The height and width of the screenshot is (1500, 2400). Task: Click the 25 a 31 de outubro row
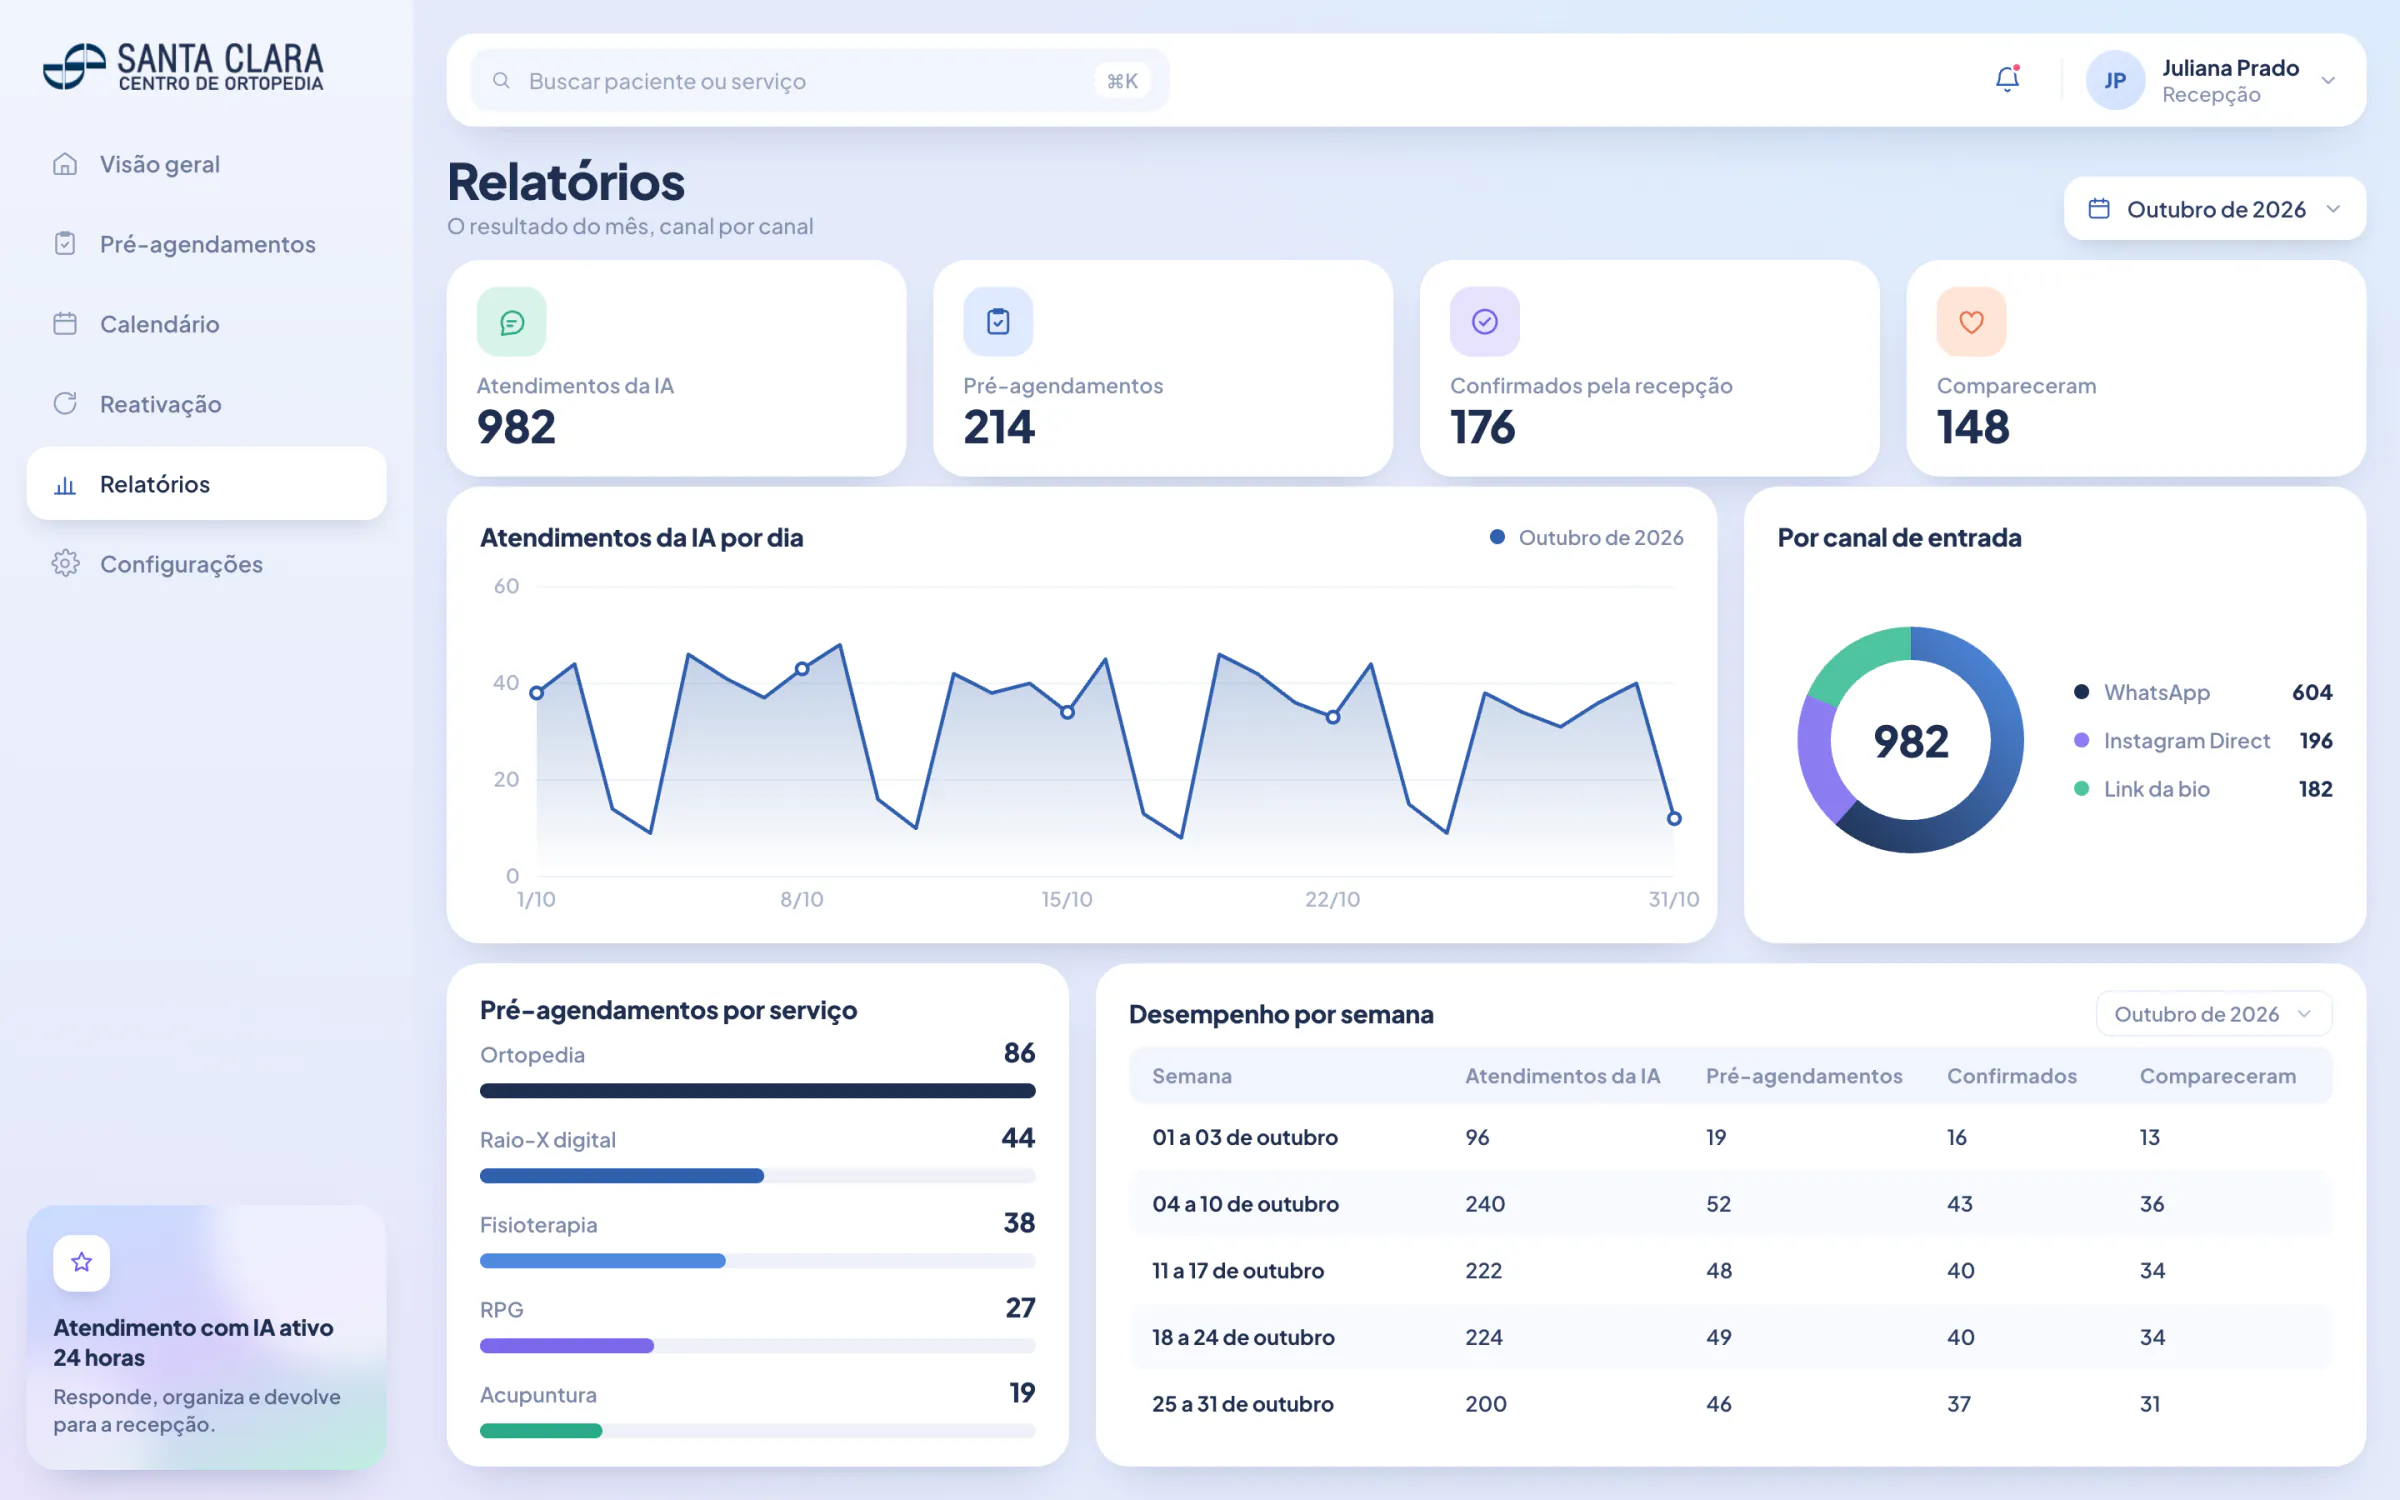[x=1730, y=1404]
